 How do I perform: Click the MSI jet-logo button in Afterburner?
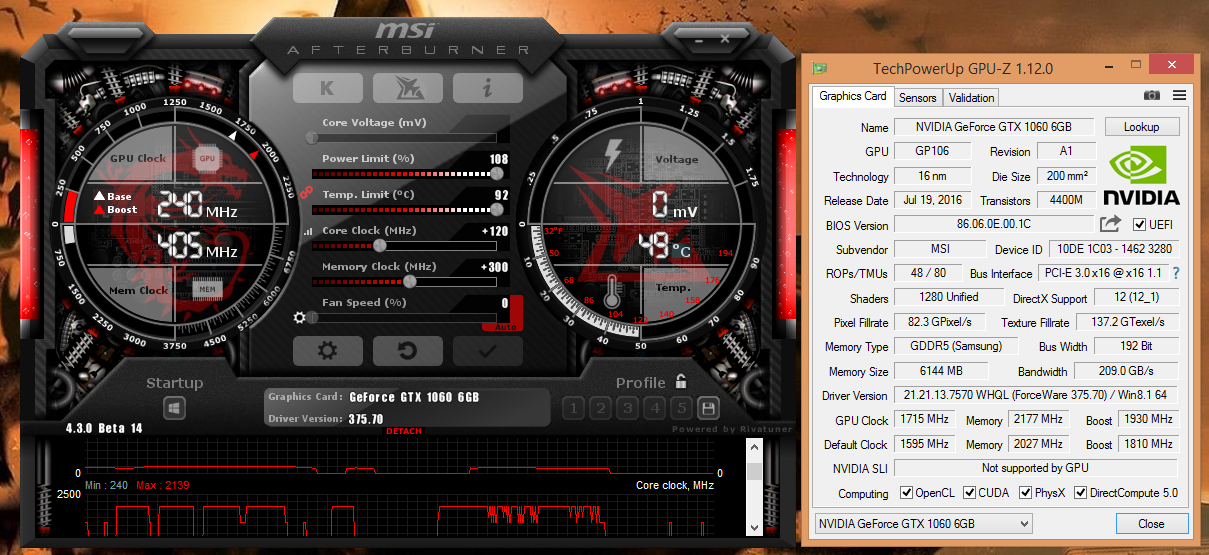pyautogui.click(x=408, y=88)
